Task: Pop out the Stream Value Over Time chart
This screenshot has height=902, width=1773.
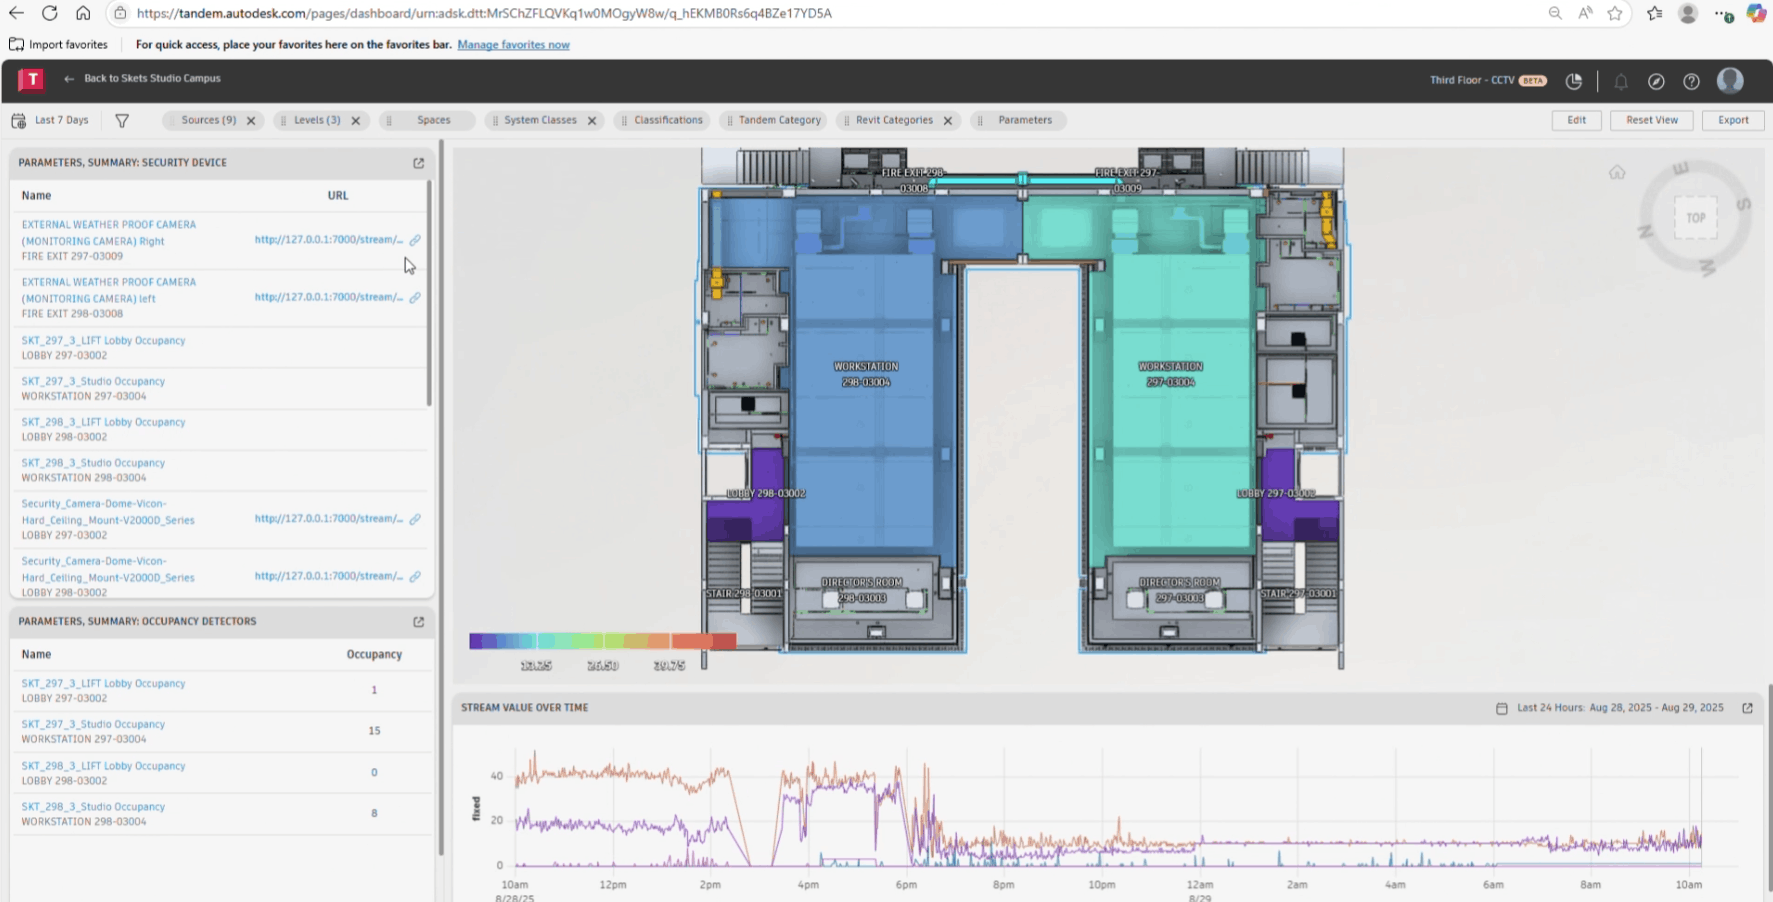Action: click(1747, 708)
